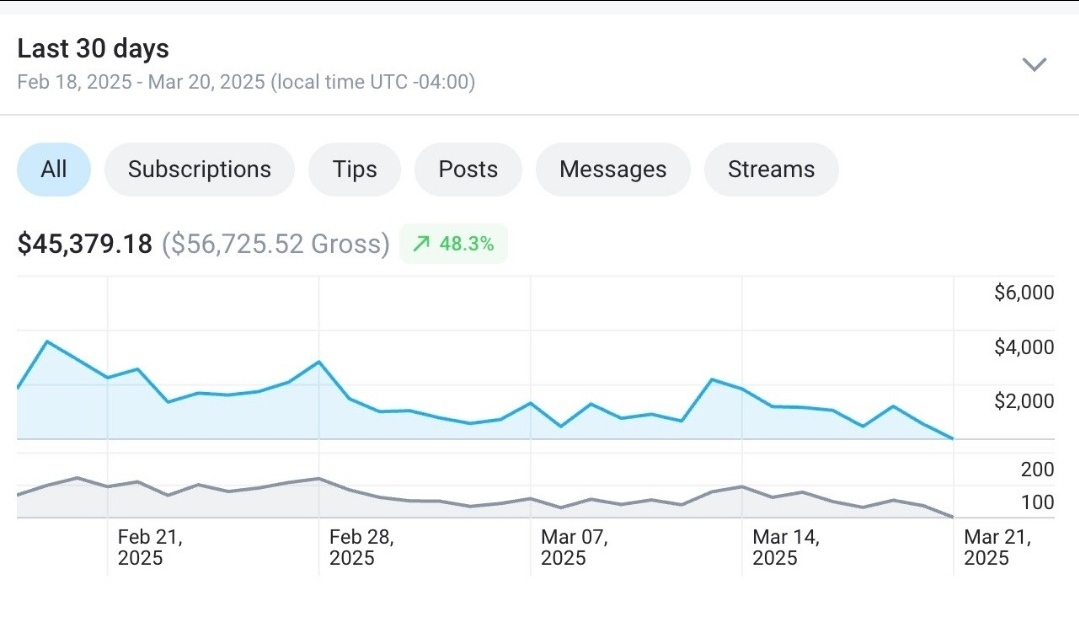Viewport: 1079px width, 626px height.
Task: Select the Mar 14, 2025 axis label
Action: (785, 547)
